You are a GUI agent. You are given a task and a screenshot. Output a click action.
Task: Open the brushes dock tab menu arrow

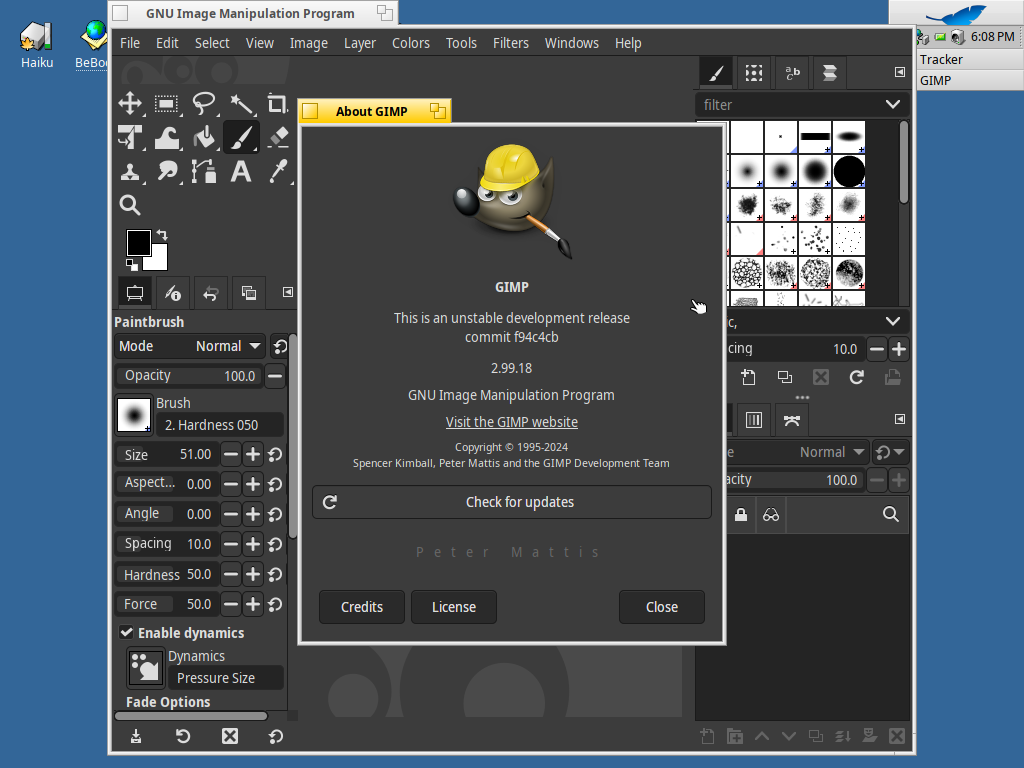tap(899, 72)
